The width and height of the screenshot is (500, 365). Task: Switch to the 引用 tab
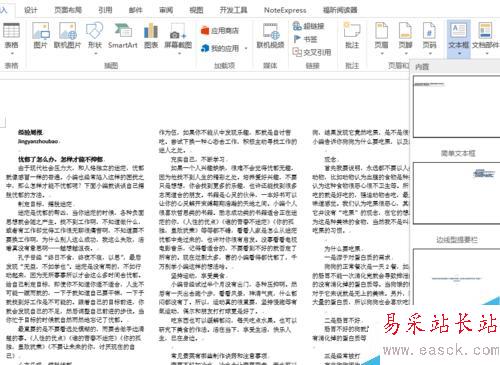coord(105,10)
